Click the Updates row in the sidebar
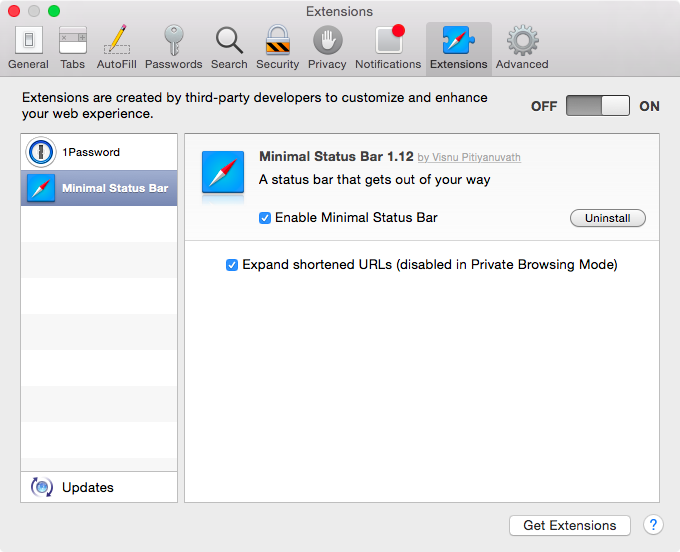 [x=99, y=487]
